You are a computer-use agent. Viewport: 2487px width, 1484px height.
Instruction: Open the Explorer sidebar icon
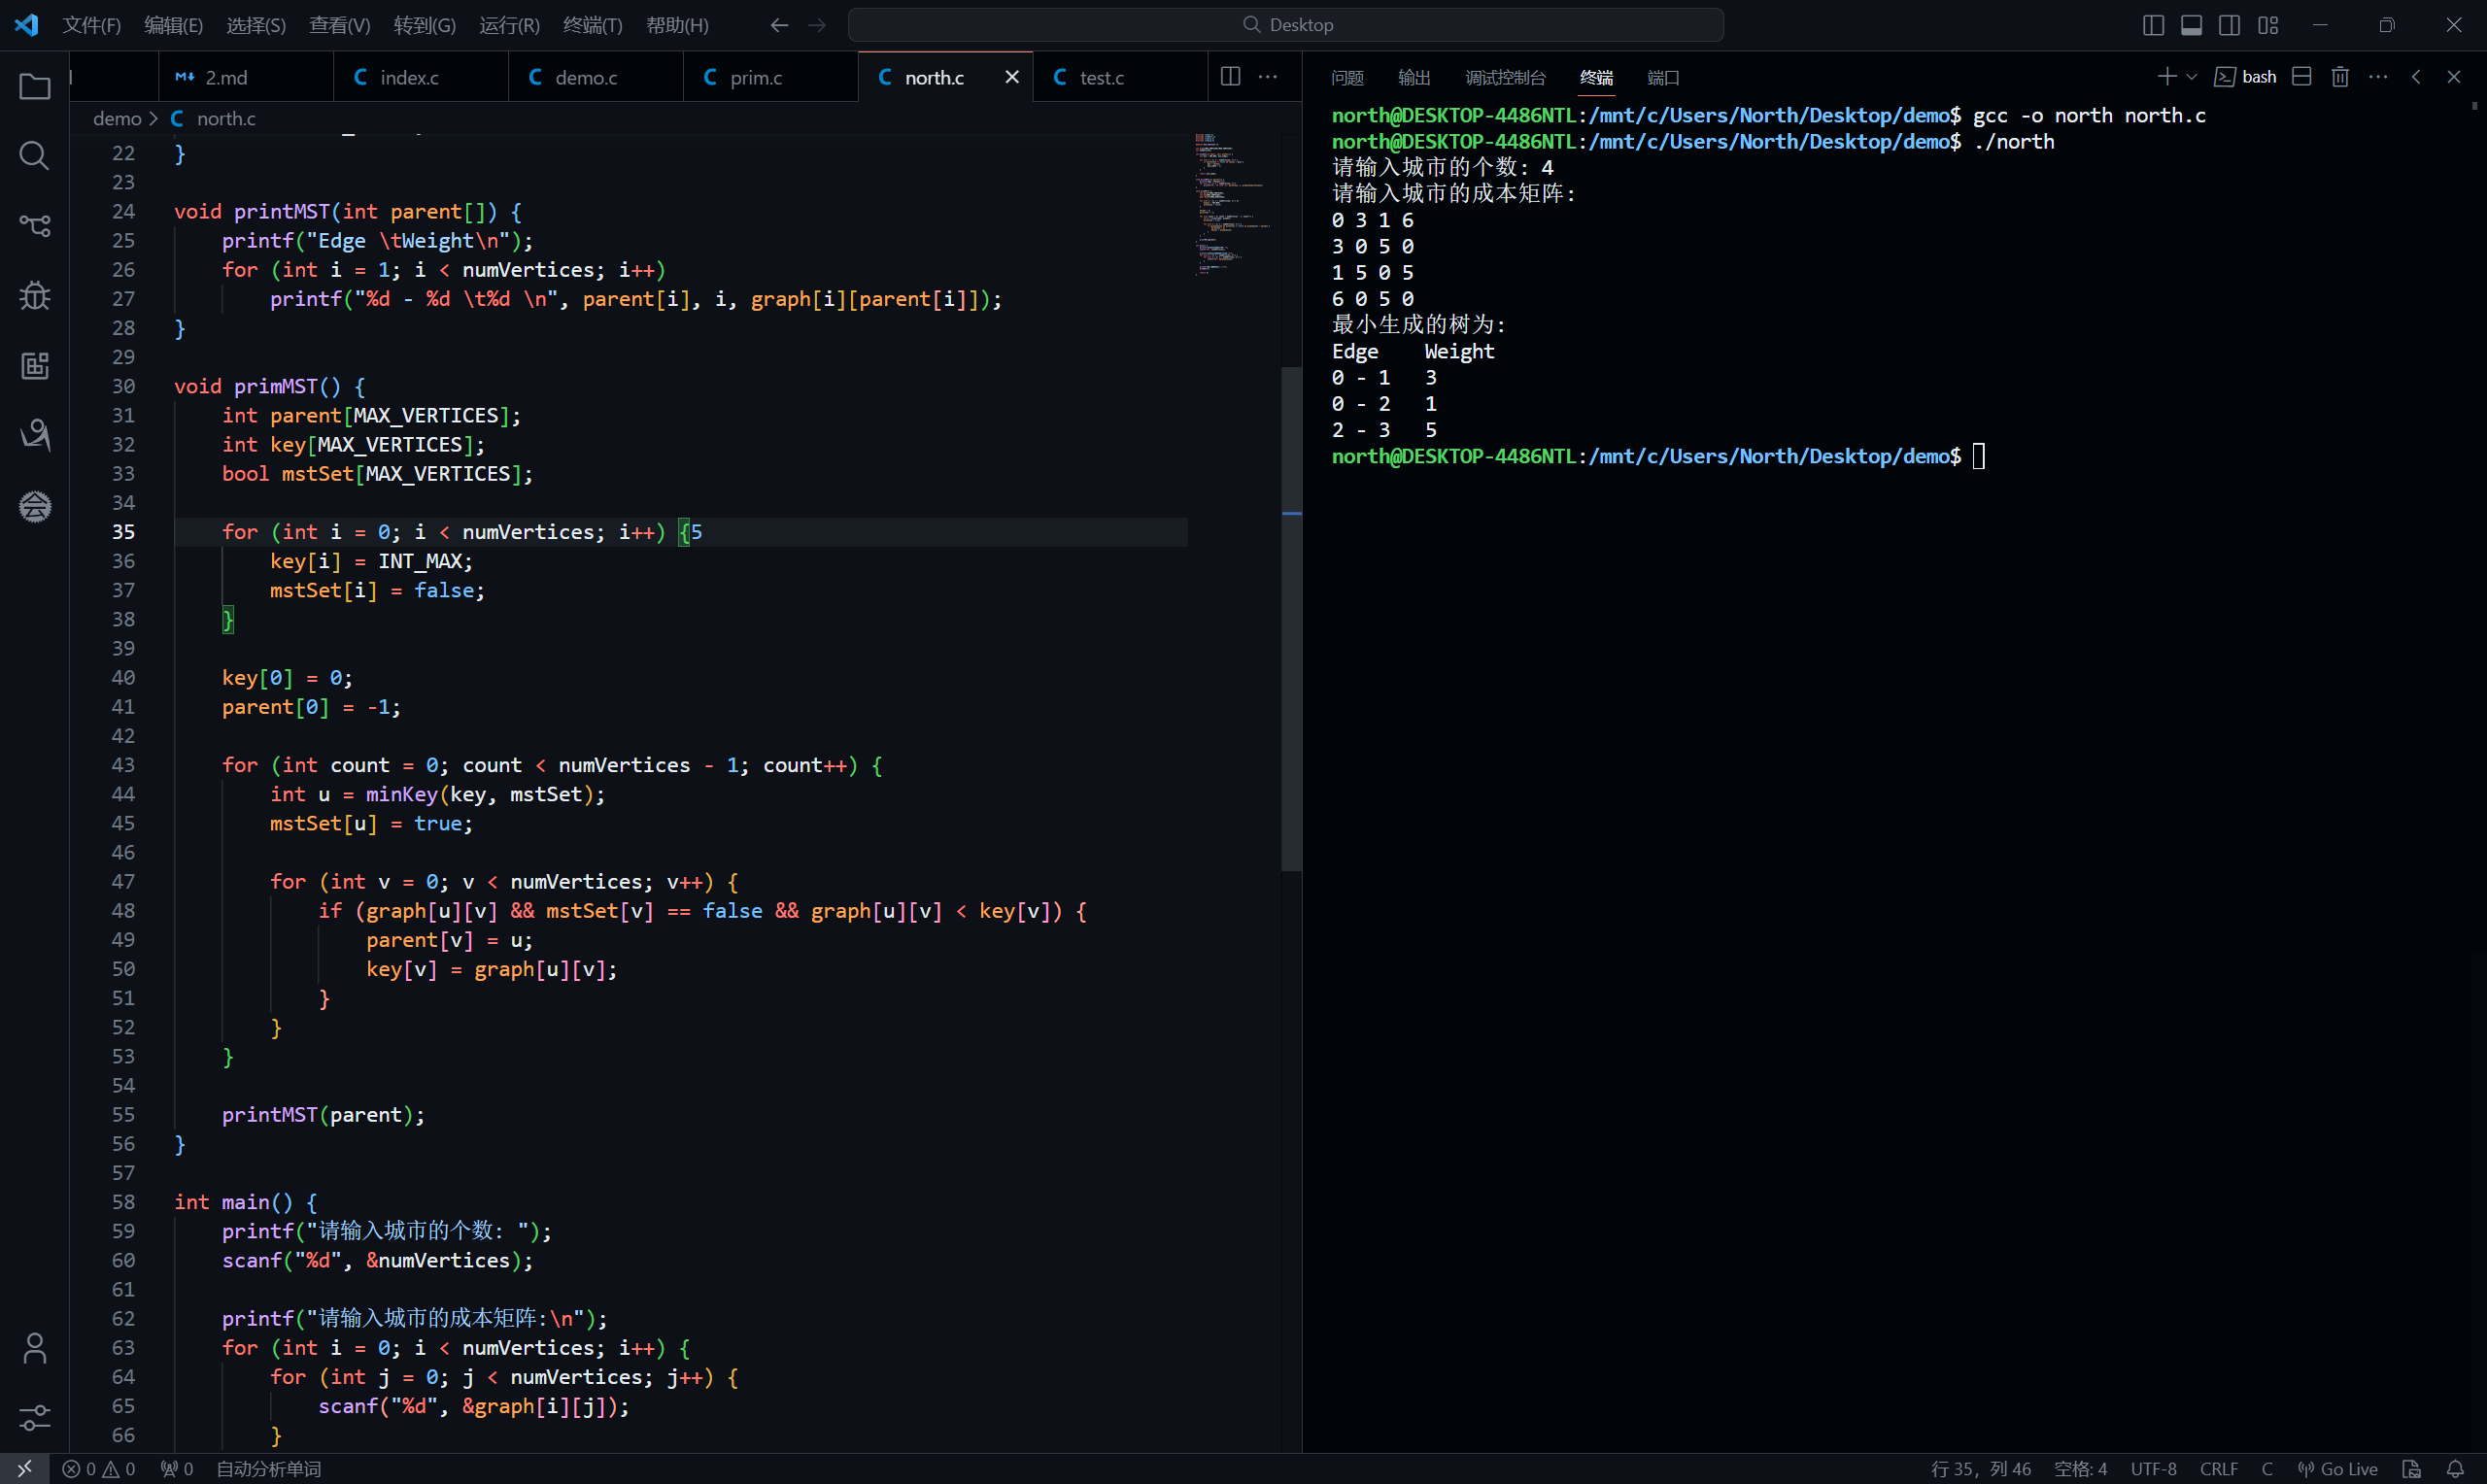click(x=34, y=87)
